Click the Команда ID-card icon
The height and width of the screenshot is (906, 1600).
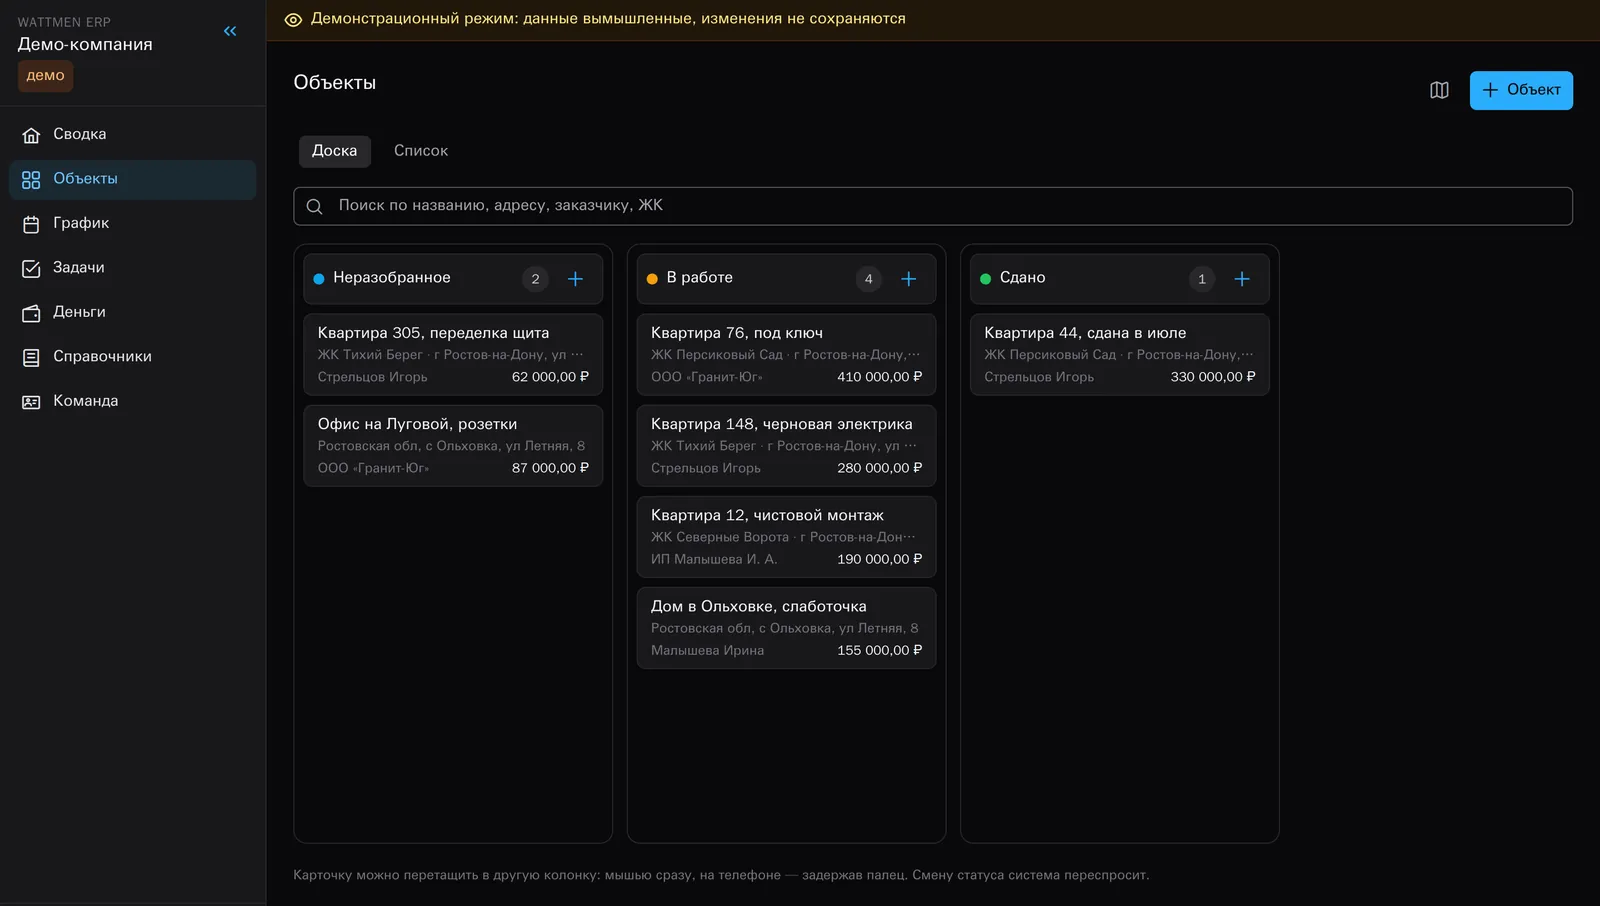[x=32, y=402]
